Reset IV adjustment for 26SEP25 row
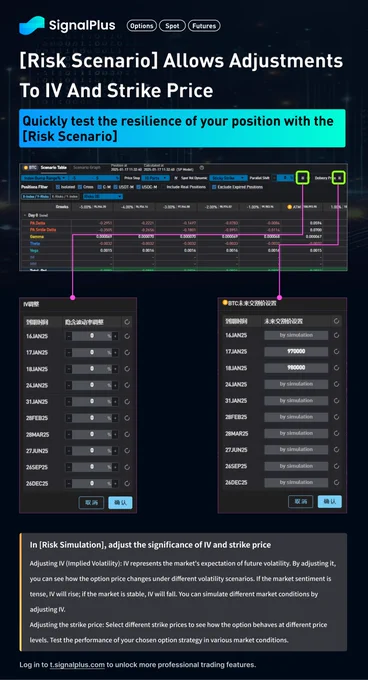Viewport: 368px width, 680px height. 127,468
